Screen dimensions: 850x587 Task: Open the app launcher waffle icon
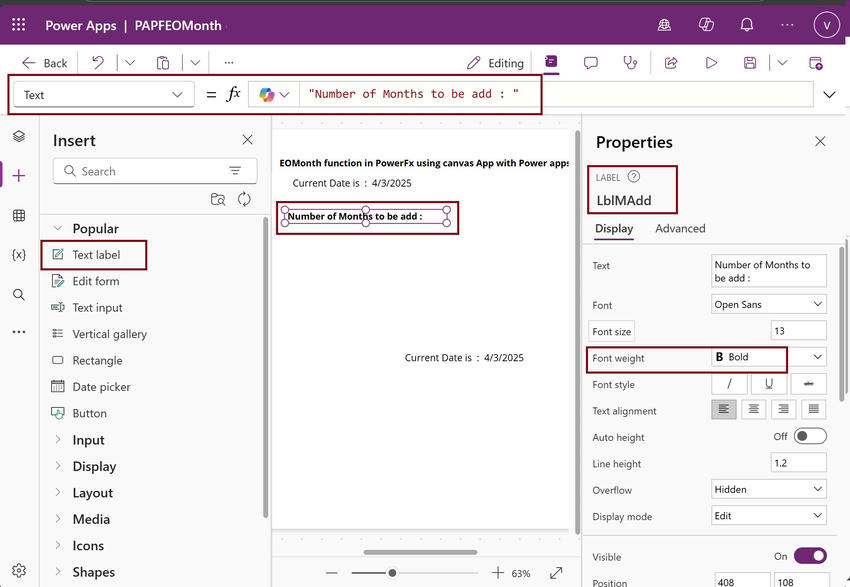(x=18, y=25)
